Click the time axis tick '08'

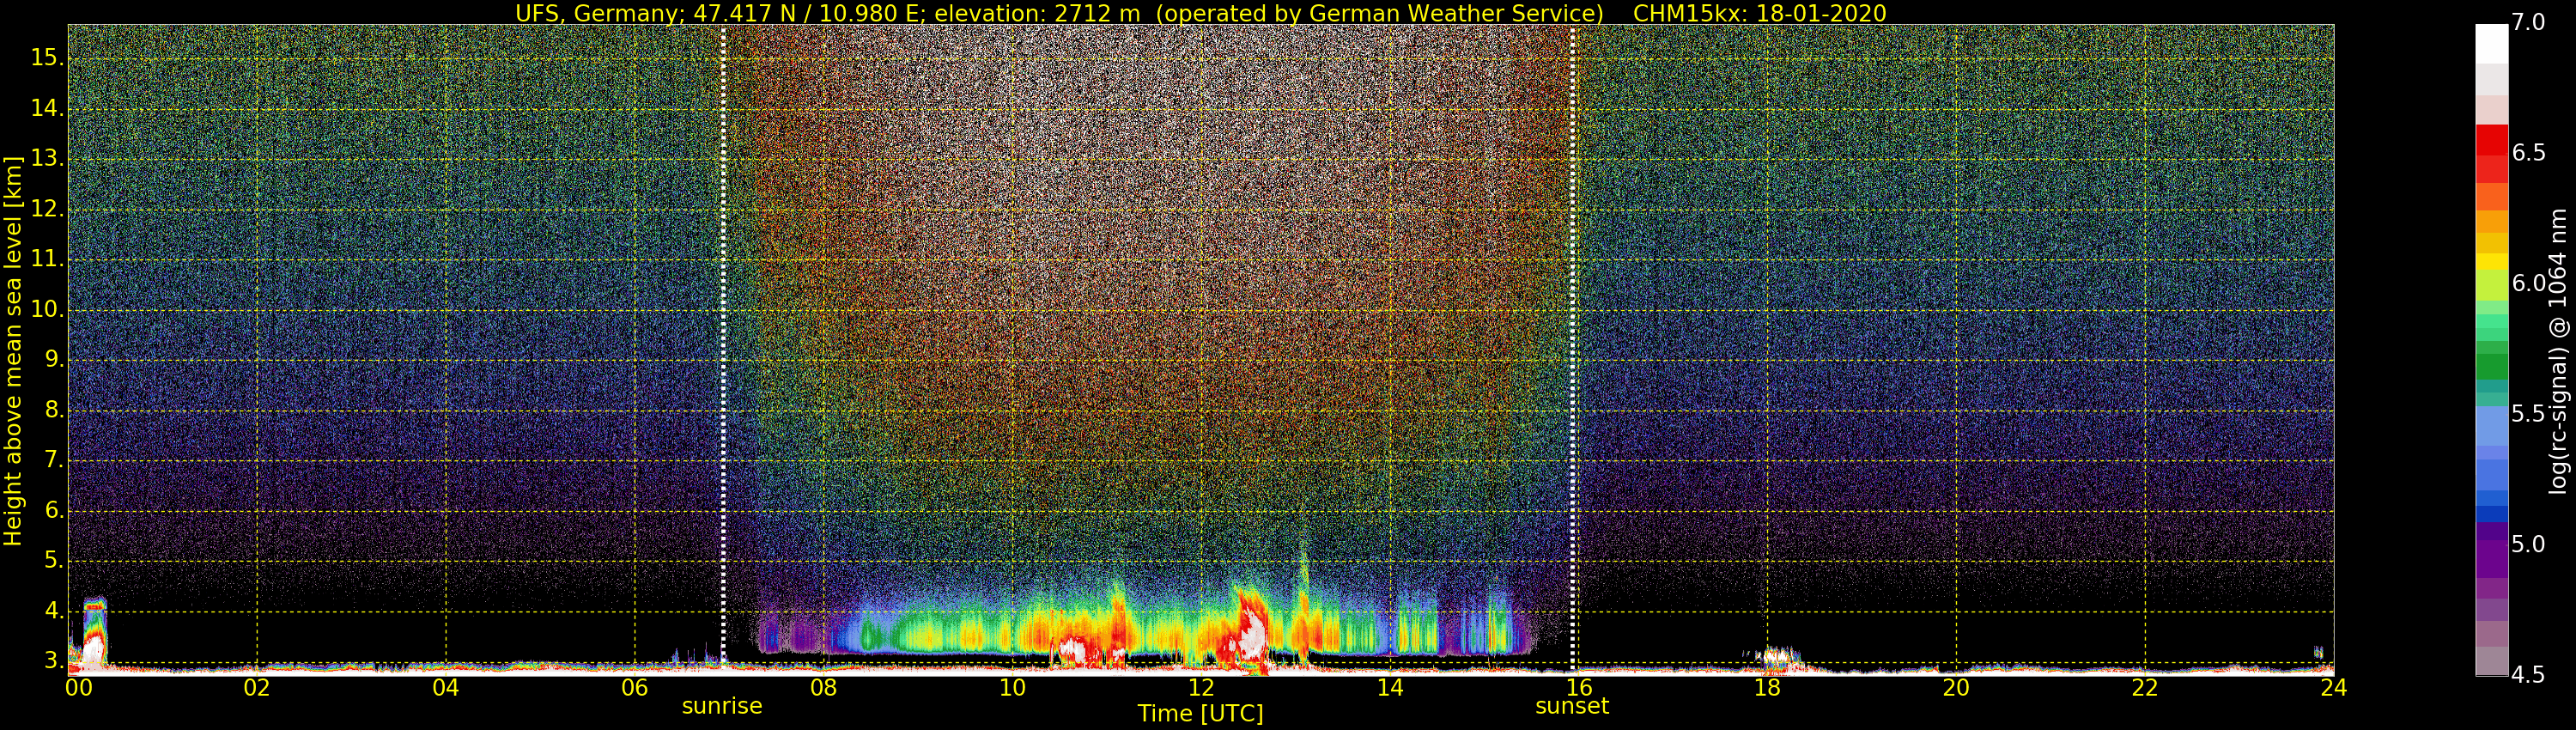[823, 688]
